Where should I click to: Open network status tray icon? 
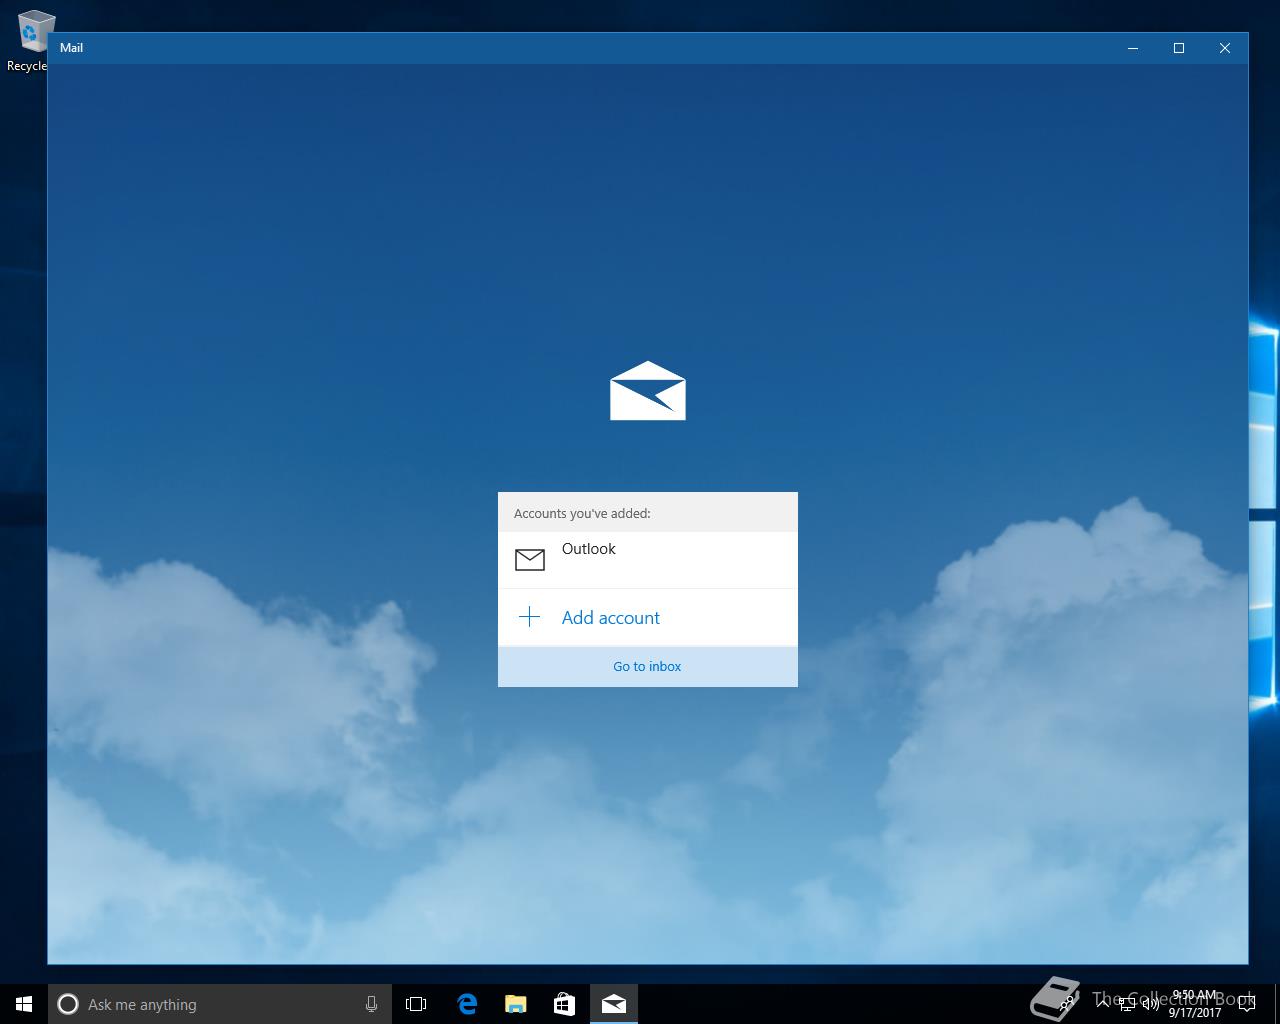[x=1126, y=1003]
